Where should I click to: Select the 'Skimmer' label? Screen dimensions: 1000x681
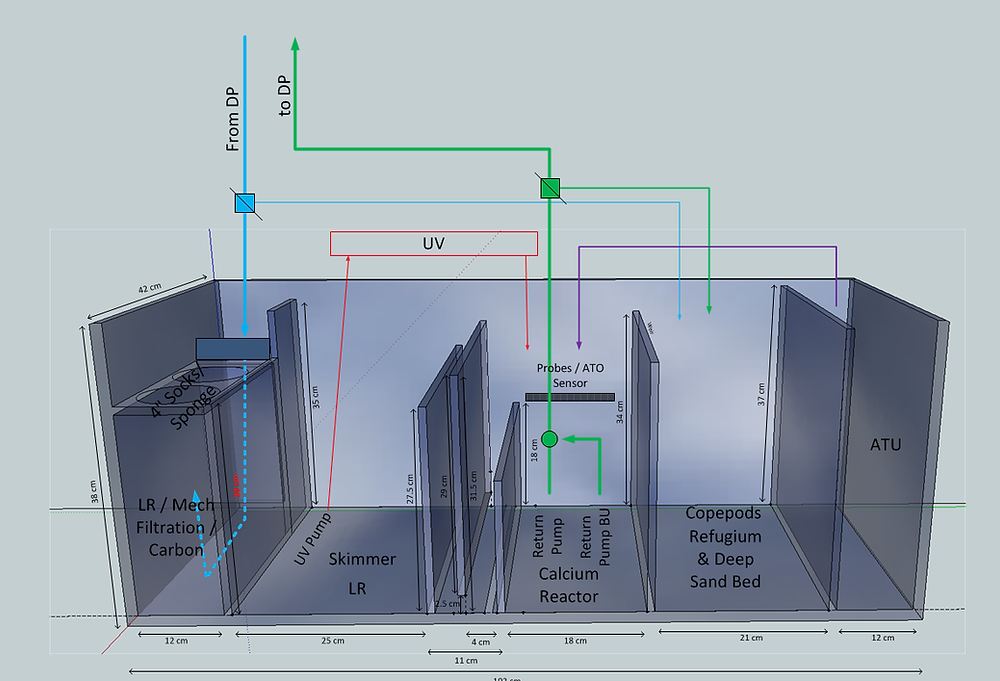(x=362, y=559)
